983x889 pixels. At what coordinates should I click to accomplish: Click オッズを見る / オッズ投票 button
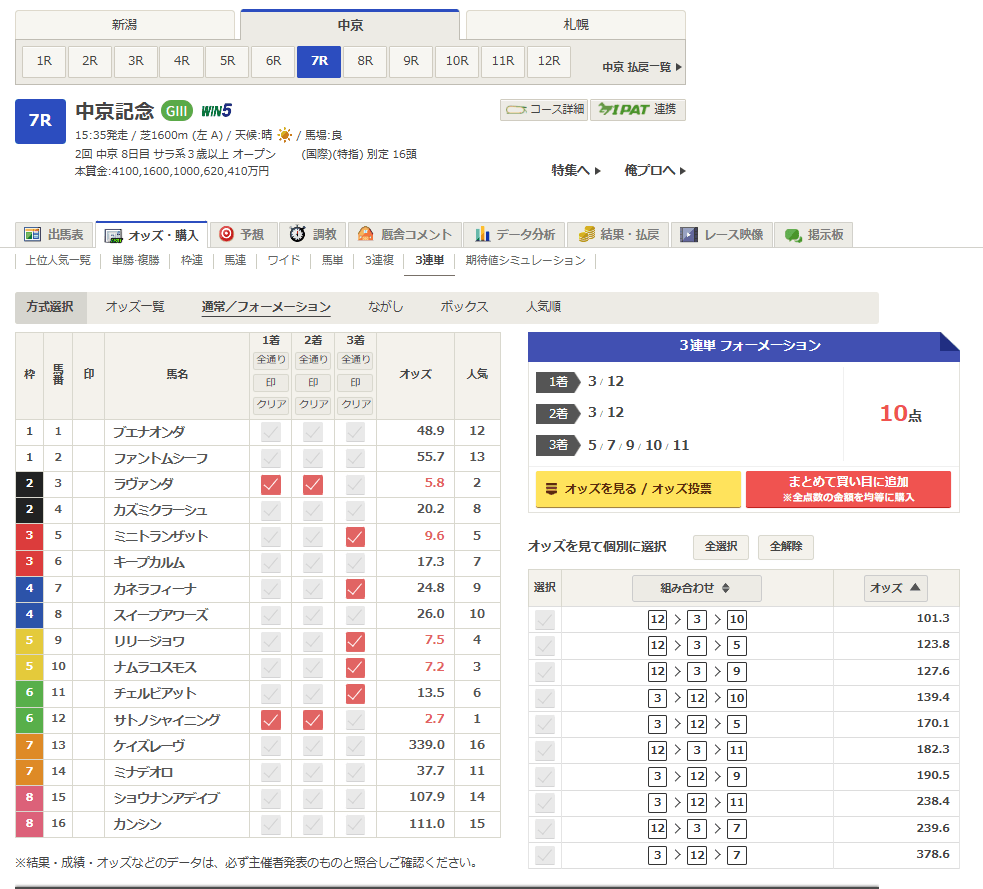point(638,489)
